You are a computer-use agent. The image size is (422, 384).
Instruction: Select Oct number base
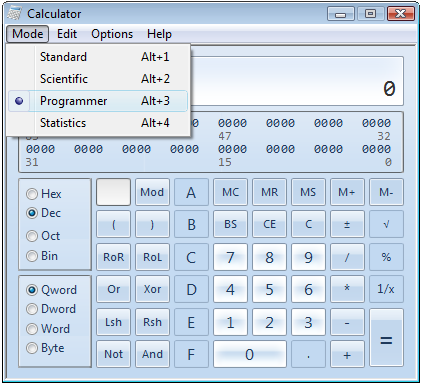[x=43, y=236]
